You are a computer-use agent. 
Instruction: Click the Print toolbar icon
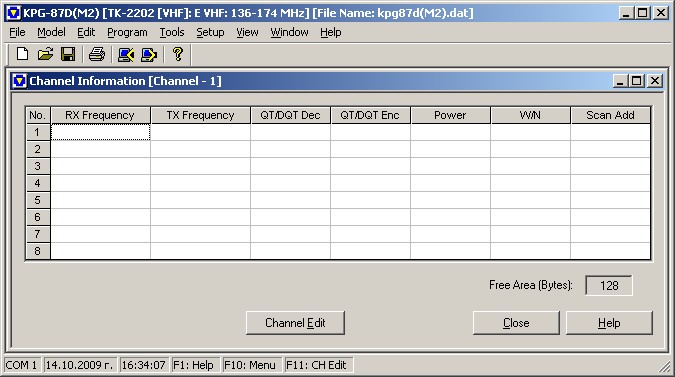coord(97,54)
